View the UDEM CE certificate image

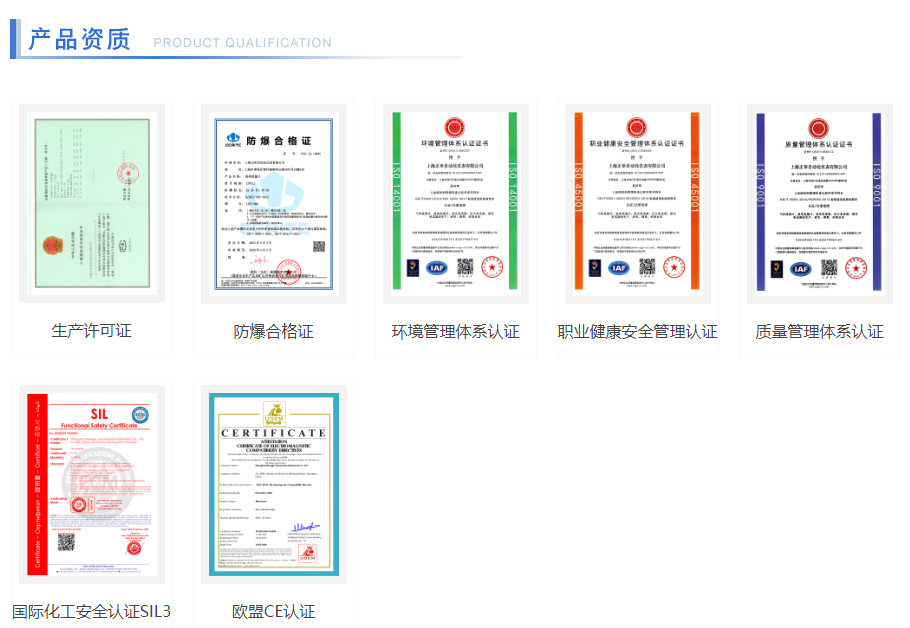(x=273, y=484)
